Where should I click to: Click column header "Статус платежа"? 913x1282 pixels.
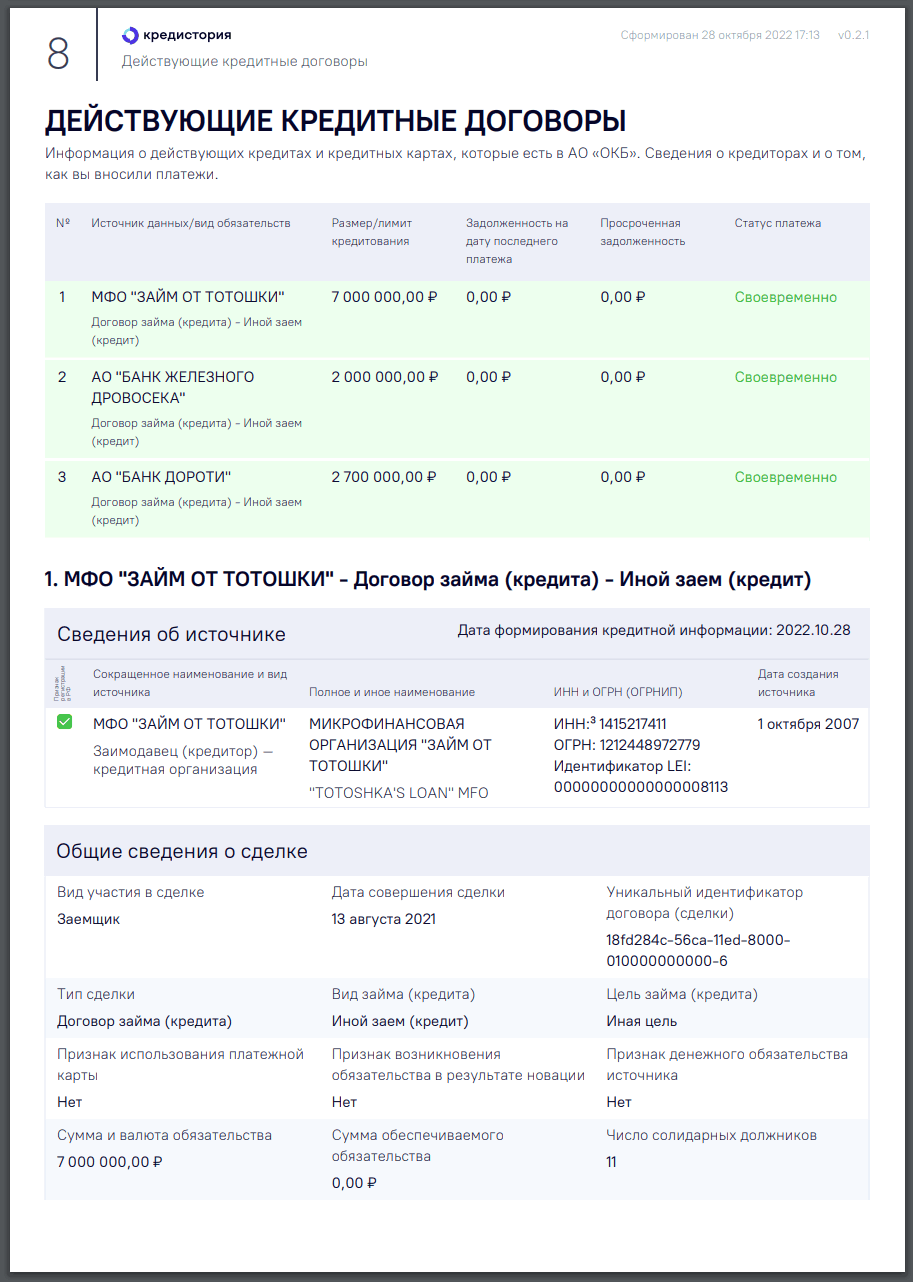coord(778,223)
